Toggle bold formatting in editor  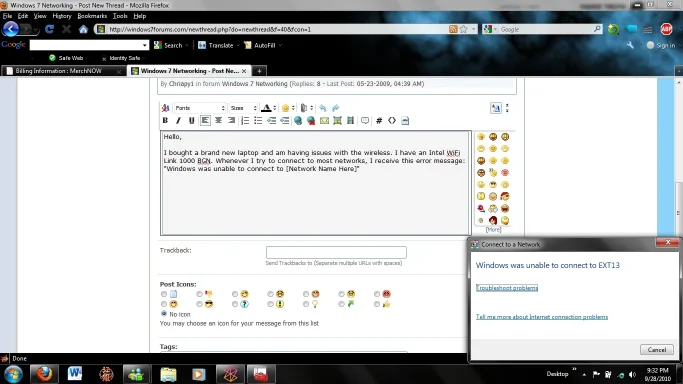click(x=165, y=121)
